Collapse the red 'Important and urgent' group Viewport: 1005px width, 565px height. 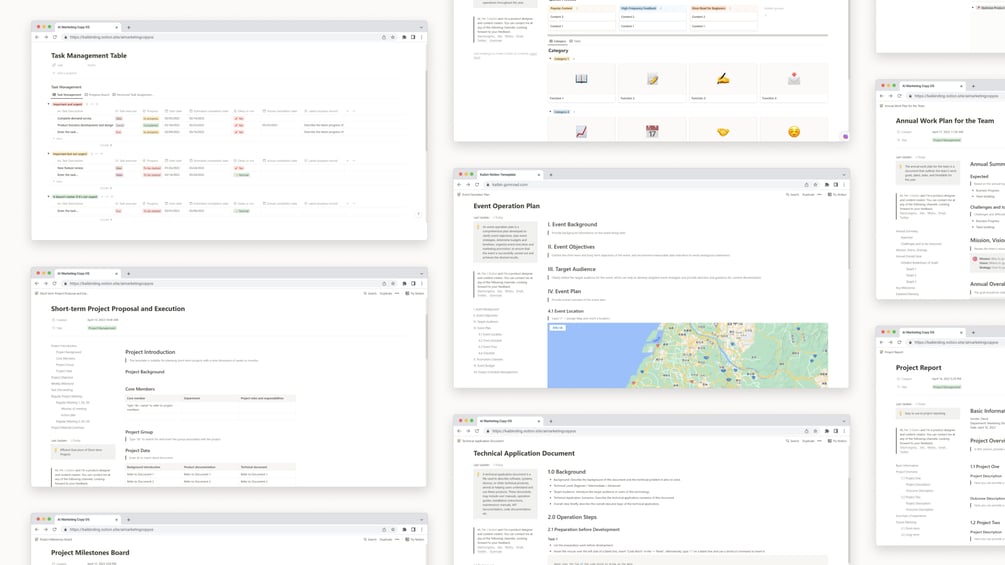click(49, 104)
